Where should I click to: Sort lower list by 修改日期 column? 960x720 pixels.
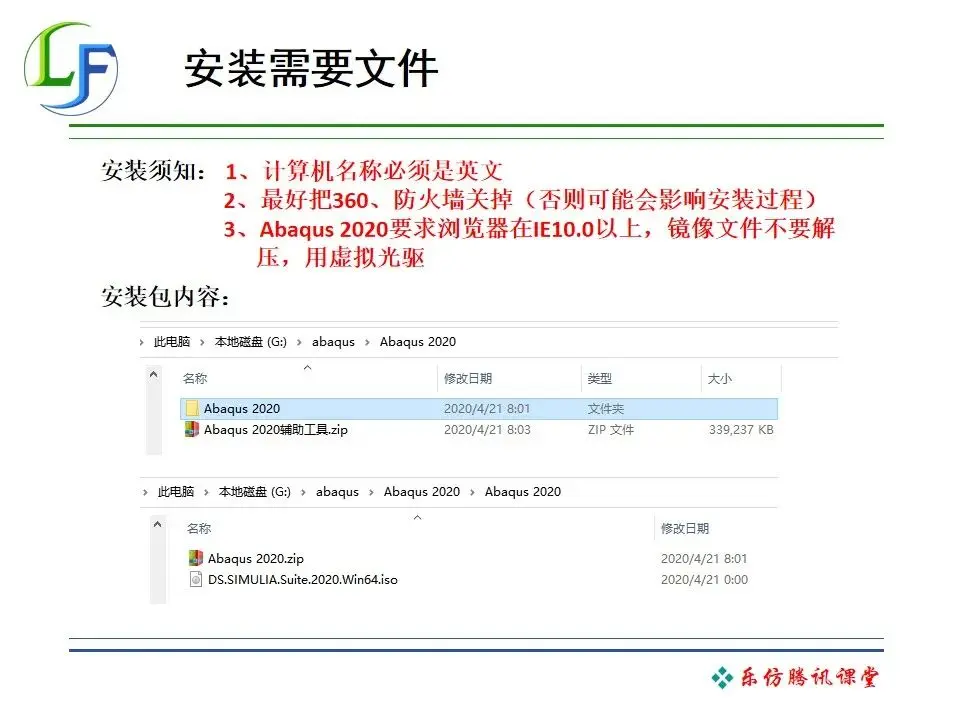[685, 528]
